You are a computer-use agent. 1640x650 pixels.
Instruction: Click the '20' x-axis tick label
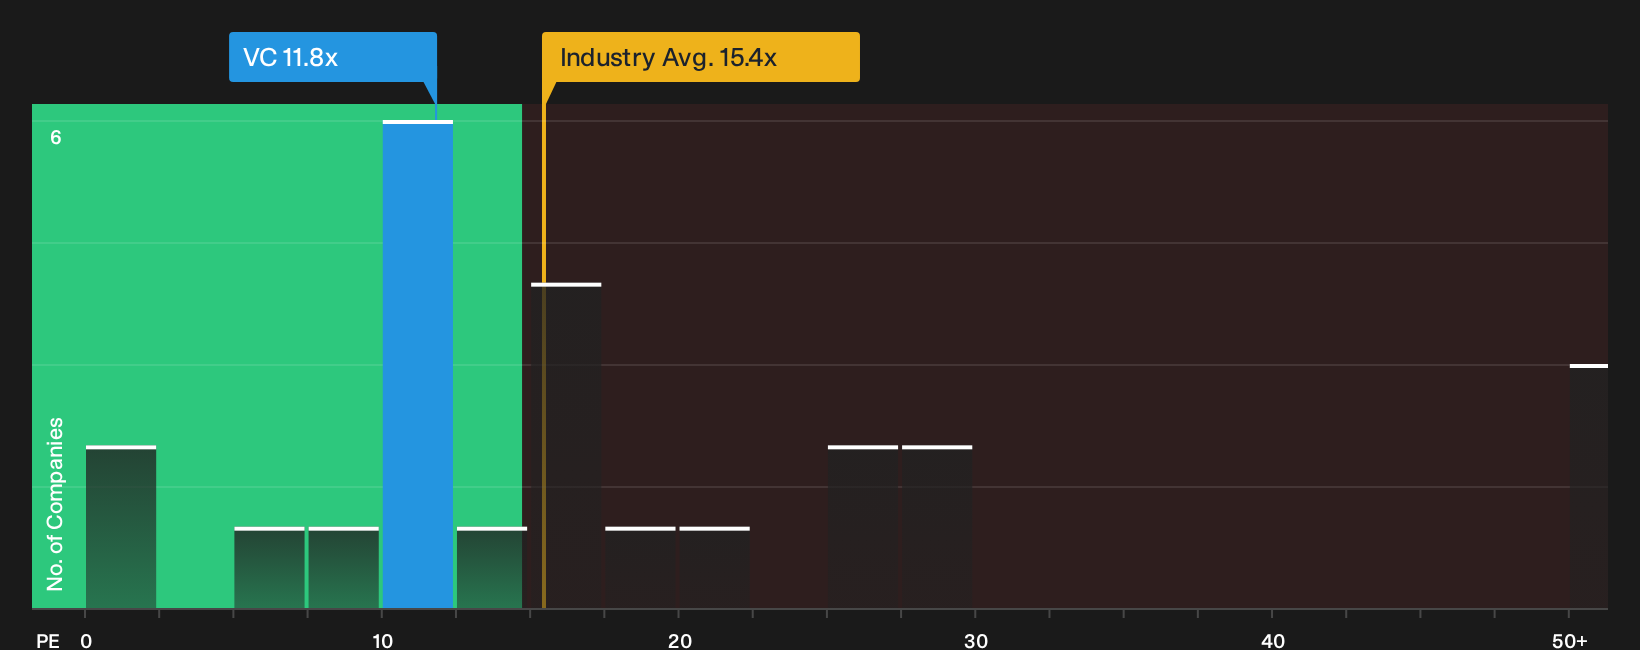(x=680, y=641)
